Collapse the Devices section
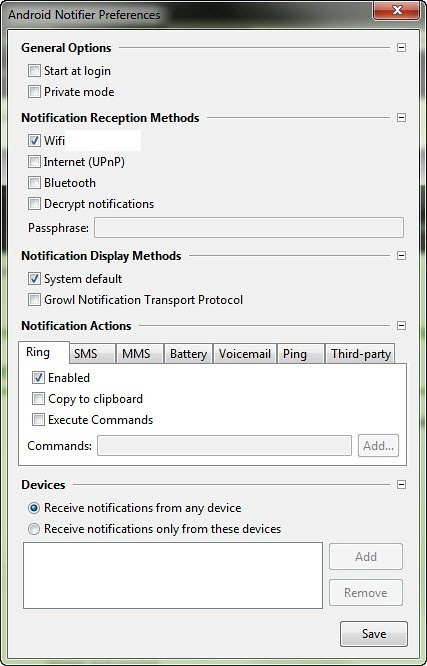Viewport: 427px width, 666px height. coord(401,485)
